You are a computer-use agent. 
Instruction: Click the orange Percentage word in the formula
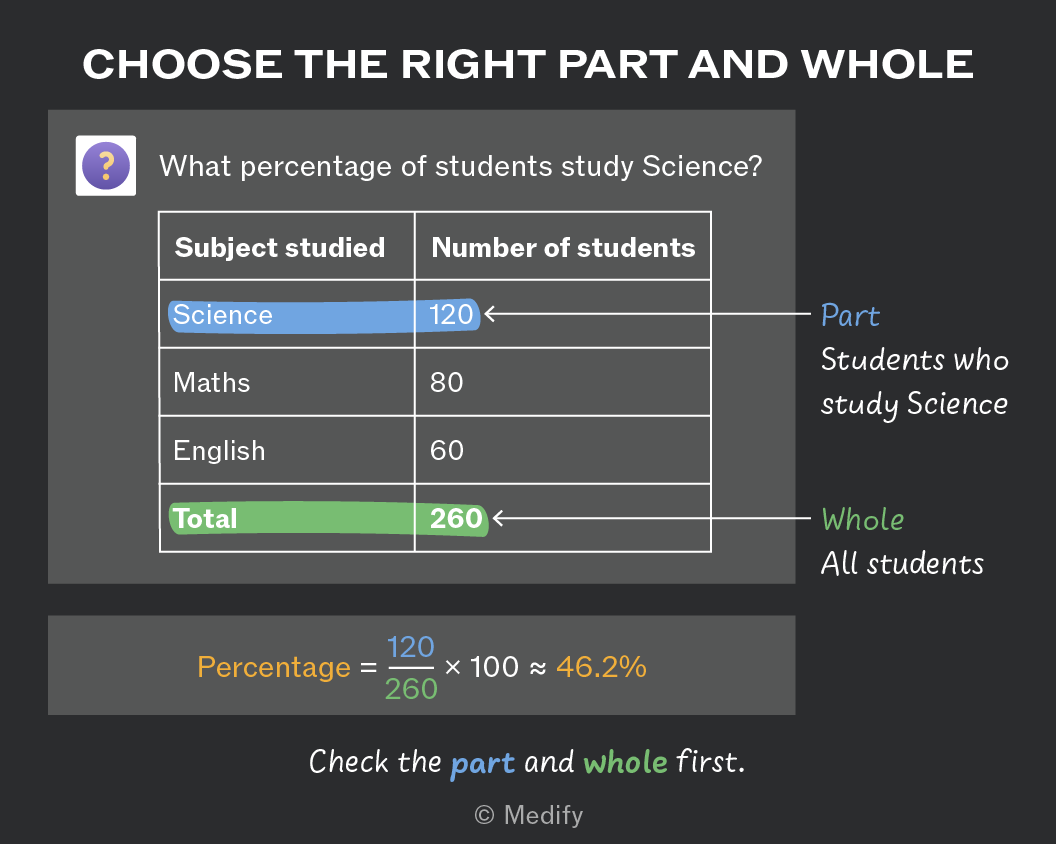(274, 668)
